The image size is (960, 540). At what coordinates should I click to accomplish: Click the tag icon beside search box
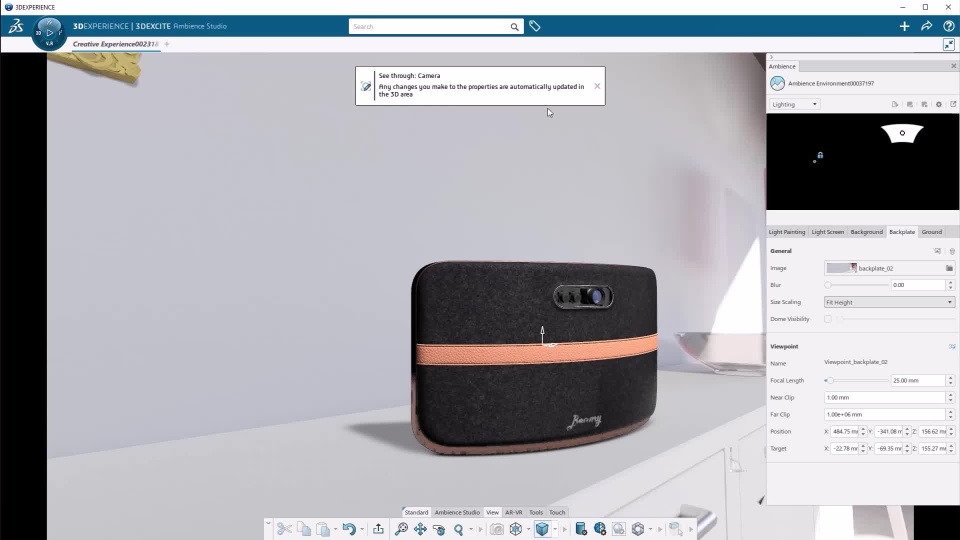pos(535,26)
